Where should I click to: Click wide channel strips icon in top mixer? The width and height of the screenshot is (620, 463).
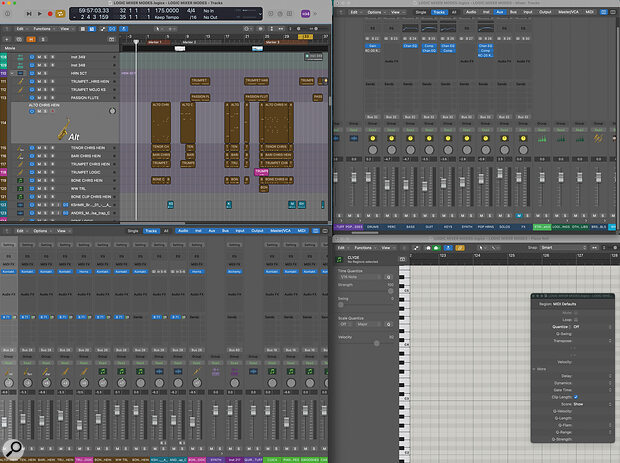pyautogui.click(x=613, y=12)
